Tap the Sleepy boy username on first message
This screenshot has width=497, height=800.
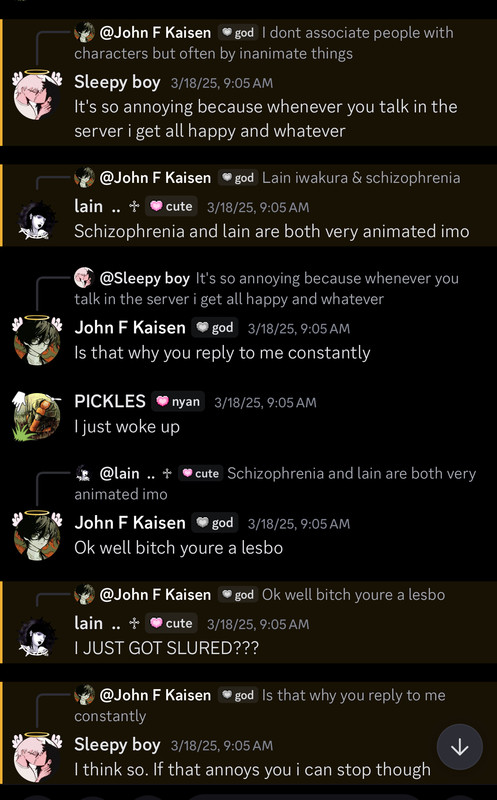click(117, 82)
